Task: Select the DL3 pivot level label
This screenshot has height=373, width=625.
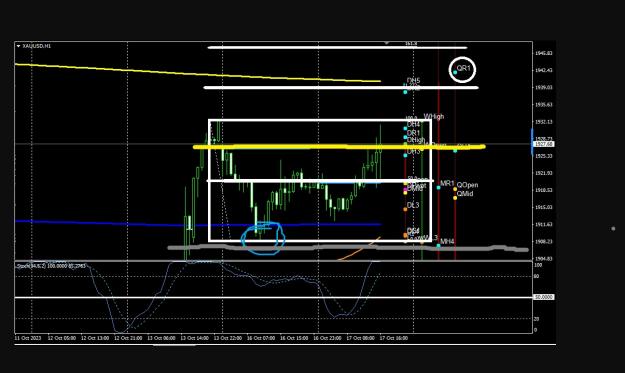Action: pos(413,205)
